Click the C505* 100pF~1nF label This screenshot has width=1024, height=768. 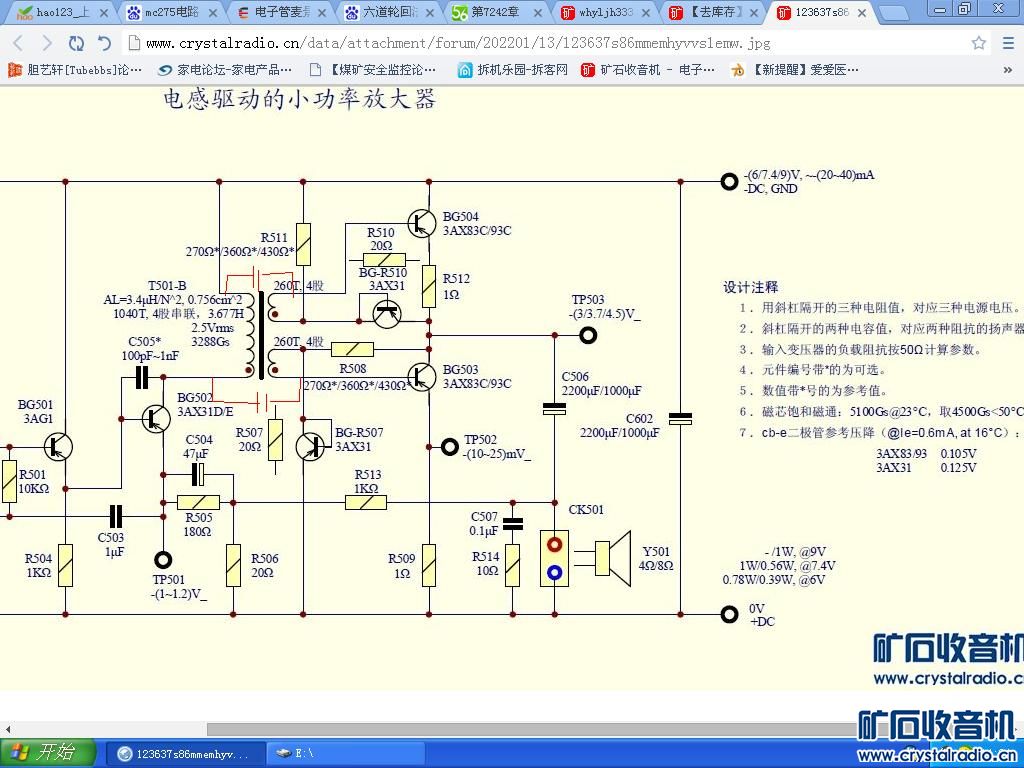pyautogui.click(x=150, y=349)
